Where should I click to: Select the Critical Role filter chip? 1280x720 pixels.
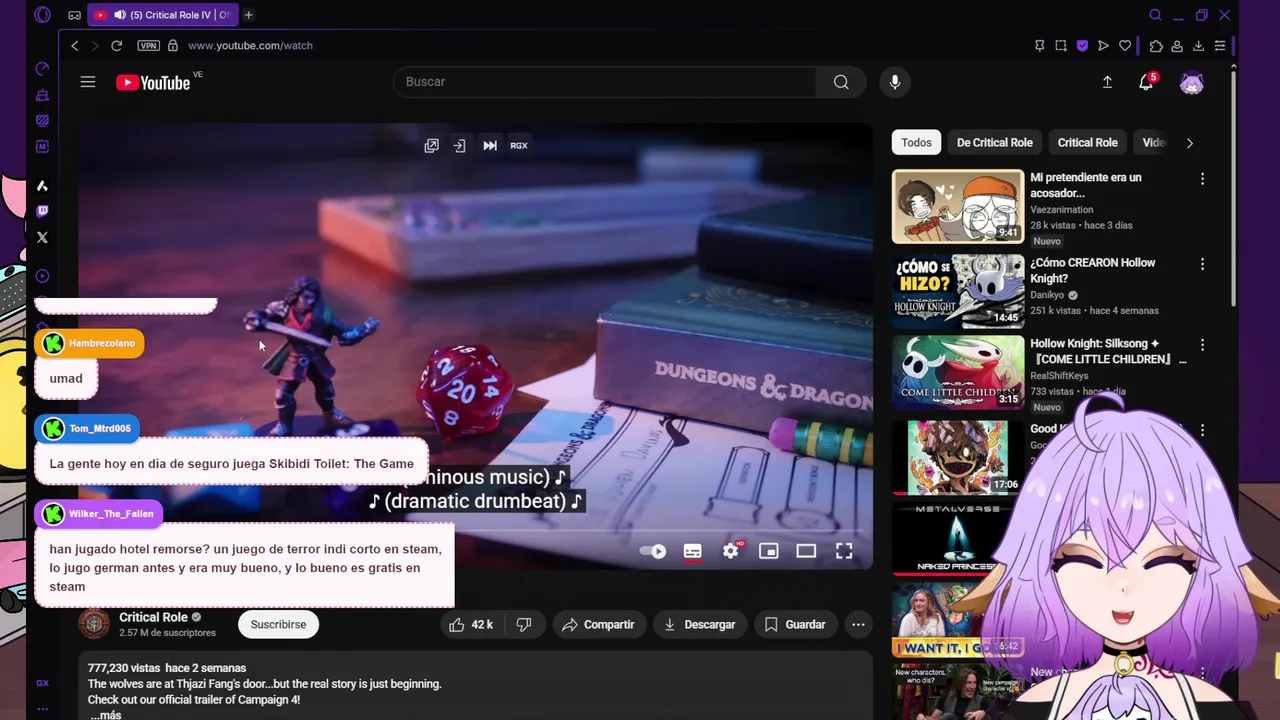click(1087, 142)
